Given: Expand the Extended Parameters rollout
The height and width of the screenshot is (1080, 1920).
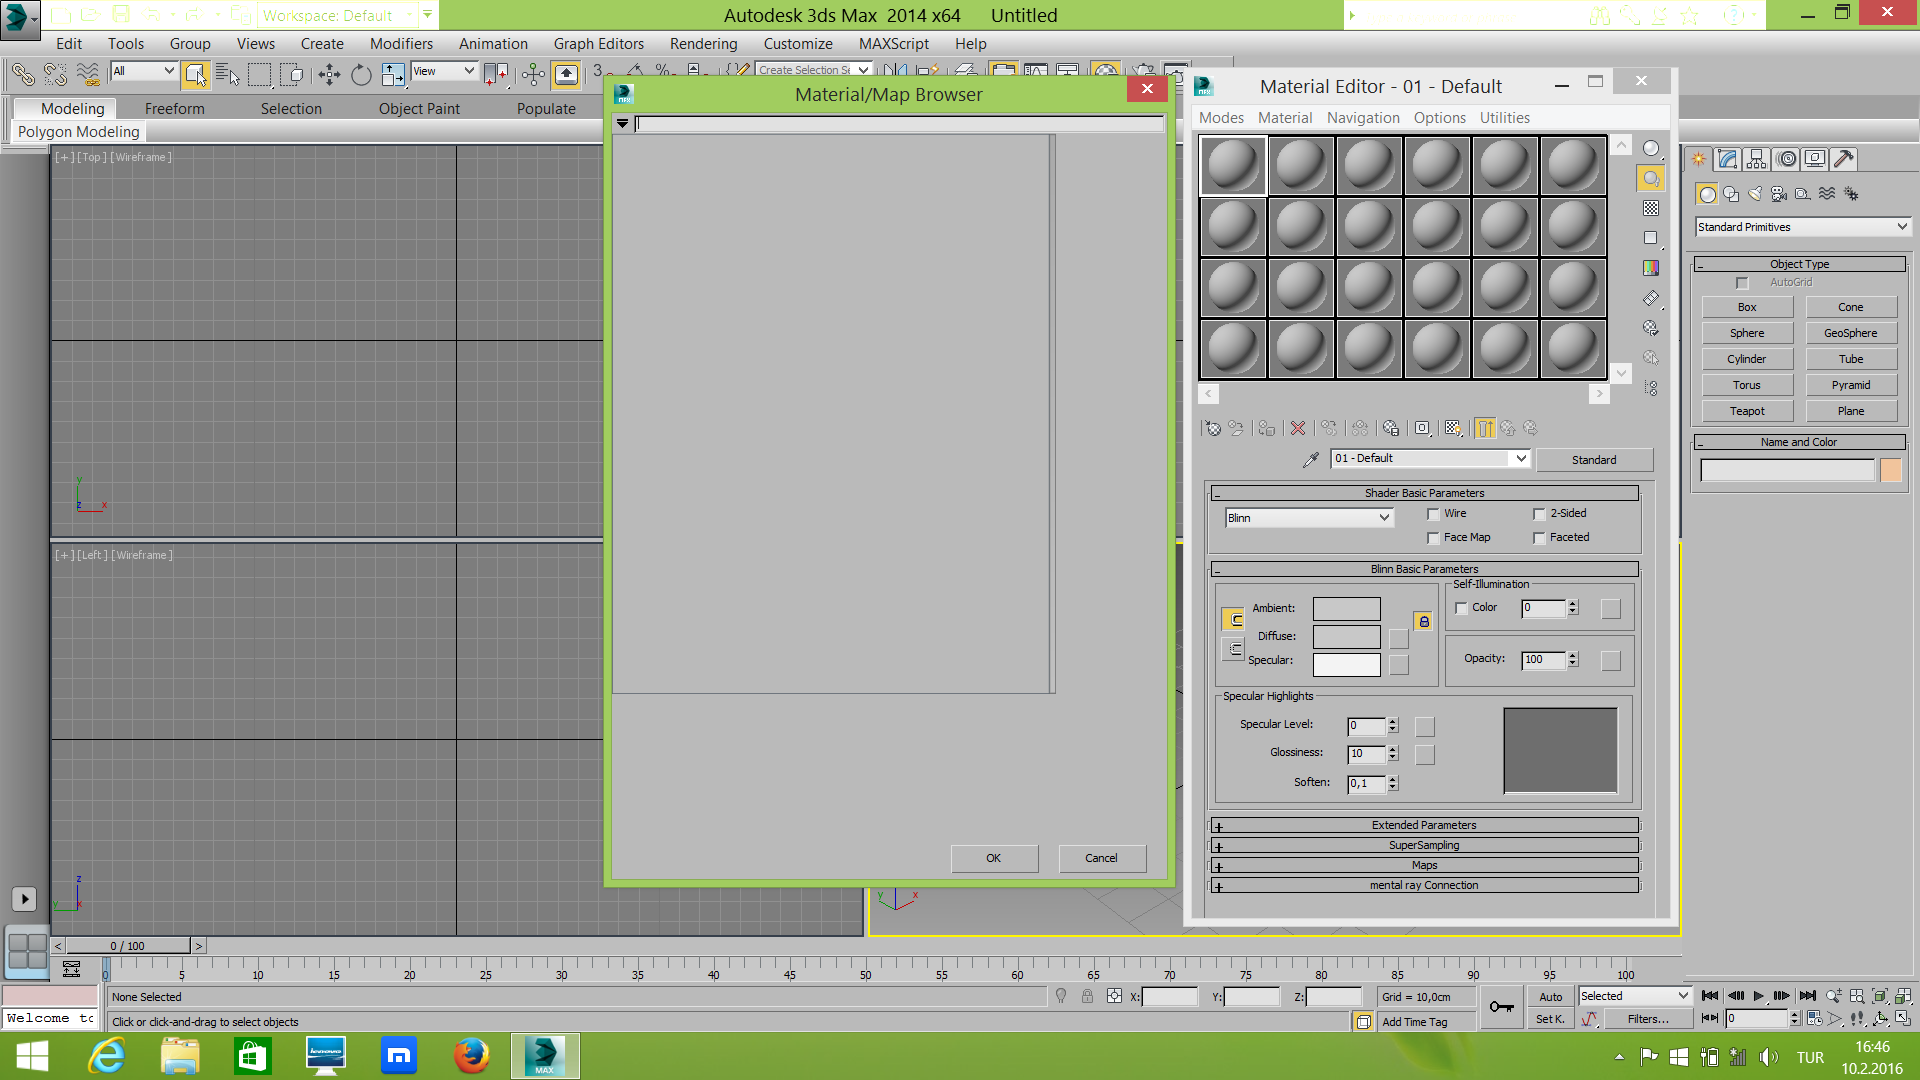Looking at the screenshot, I should coord(1424,825).
